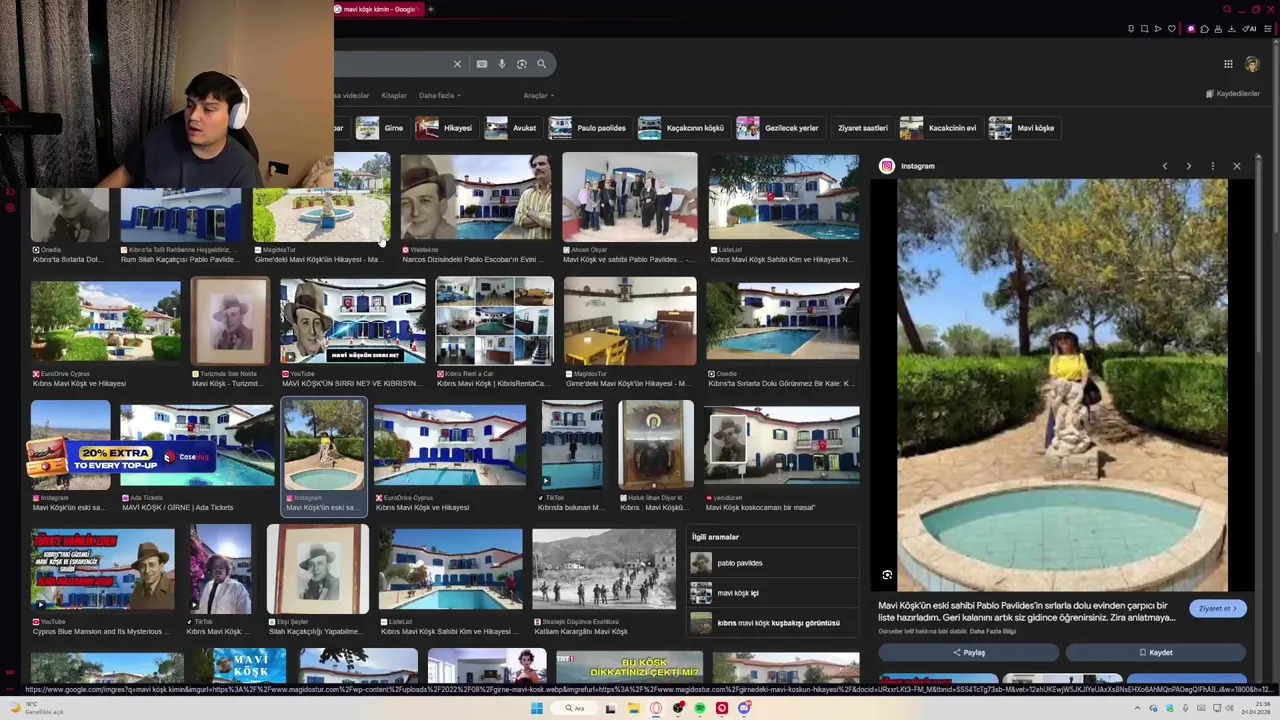Click taskbar search box Ara
This screenshot has height=720, width=1280.
[574, 708]
